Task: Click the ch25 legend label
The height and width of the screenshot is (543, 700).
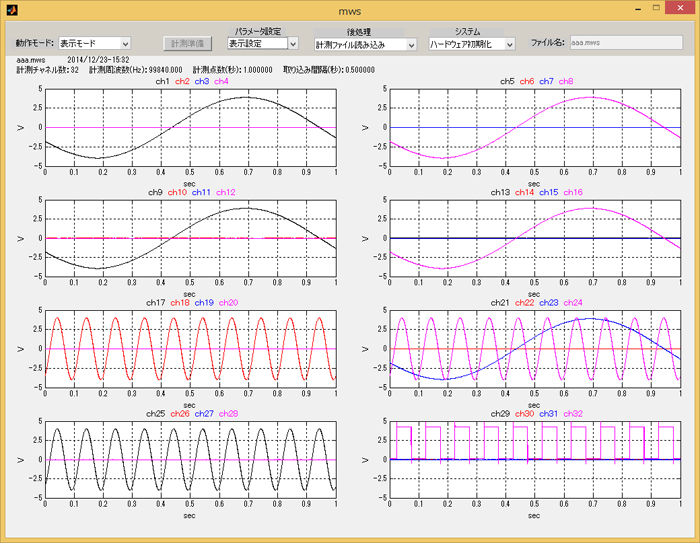Action: [156, 414]
